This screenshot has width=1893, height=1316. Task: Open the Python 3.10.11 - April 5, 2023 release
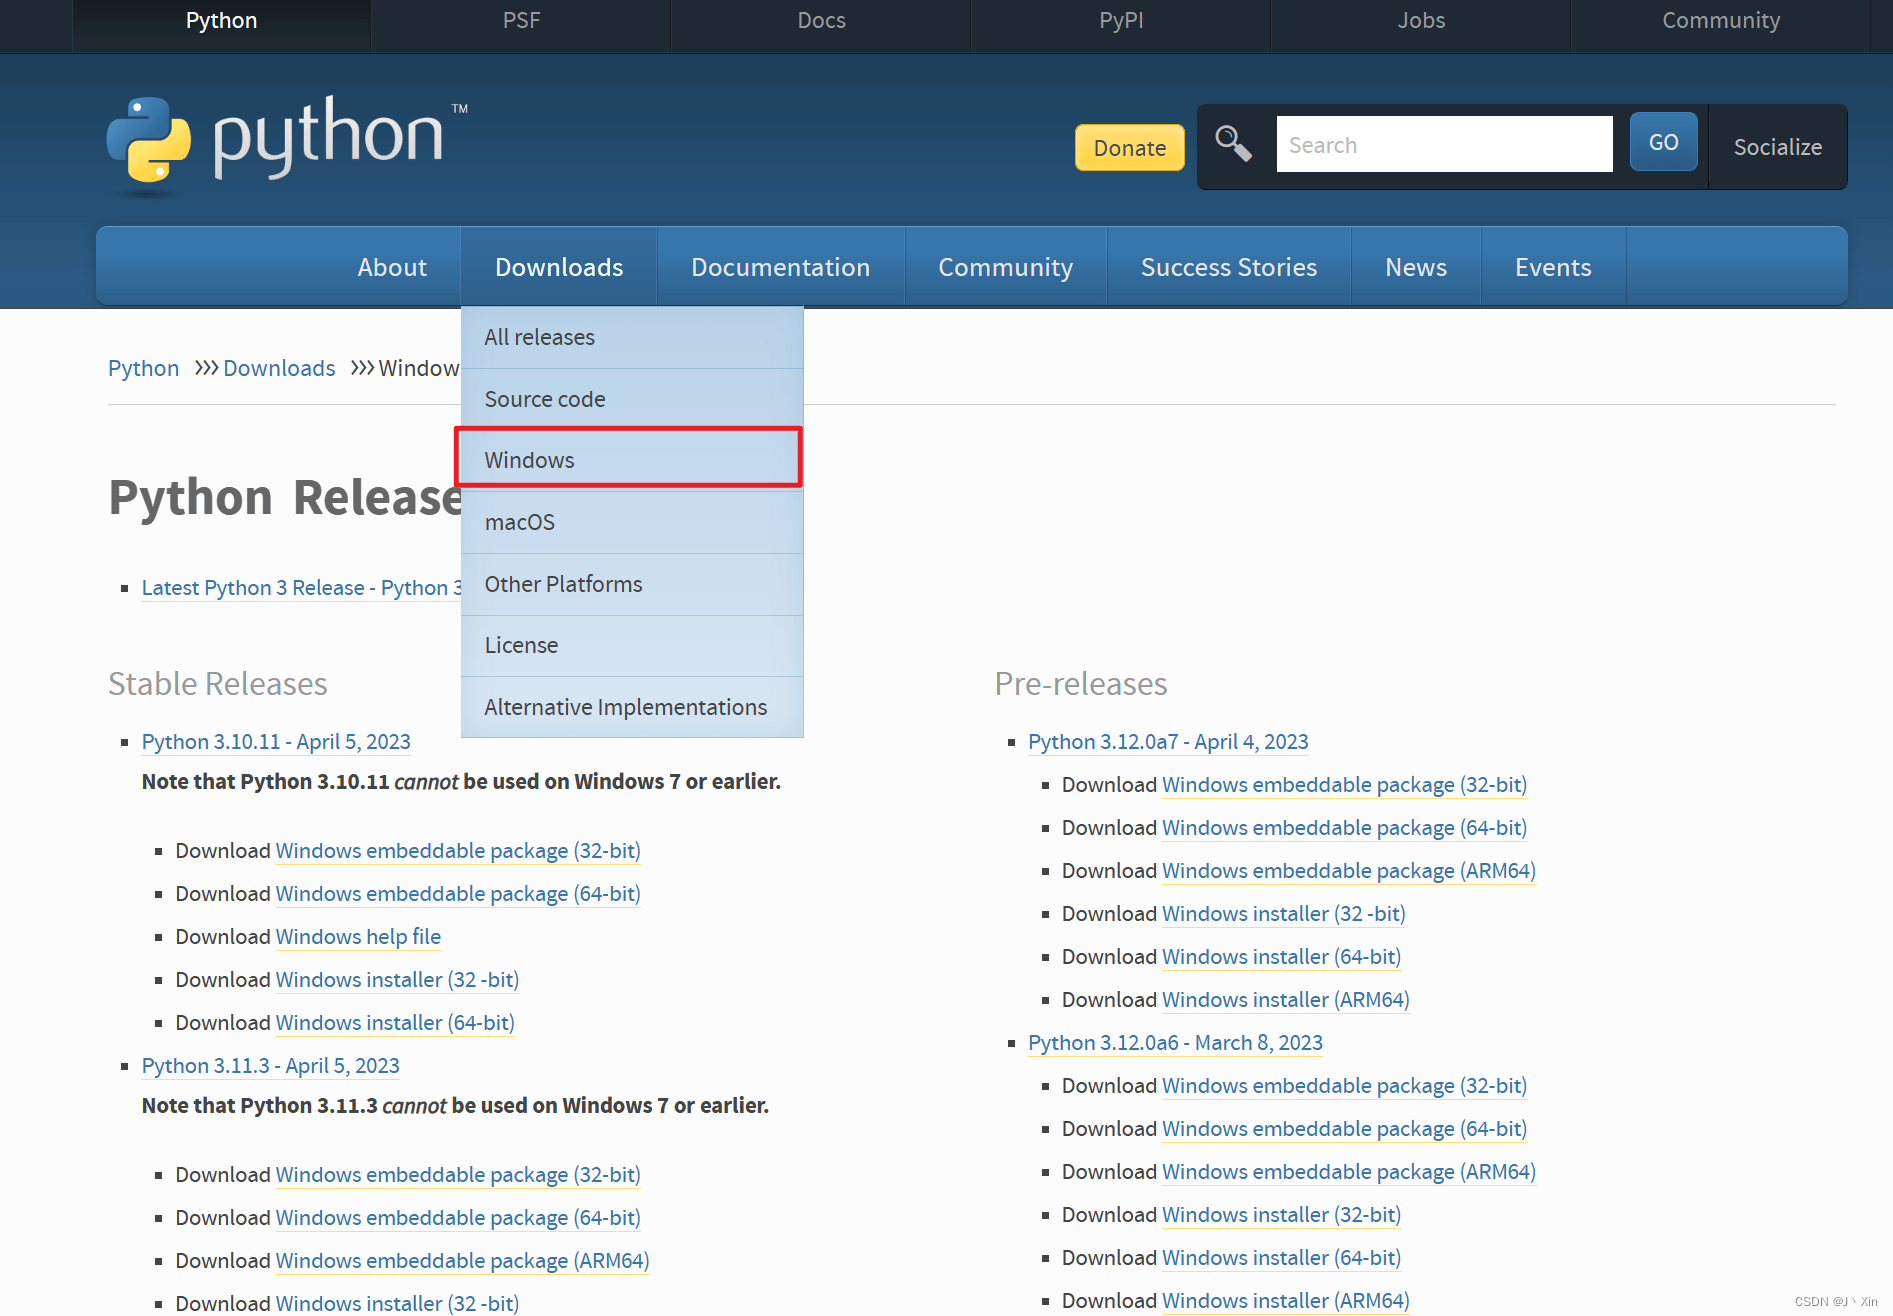pyautogui.click(x=276, y=742)
